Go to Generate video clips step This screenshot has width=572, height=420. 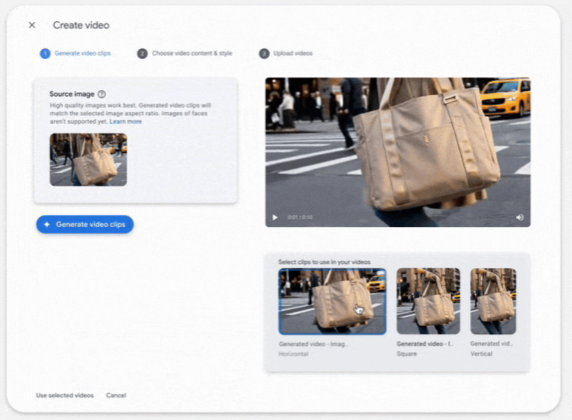[x=82, y=53]
